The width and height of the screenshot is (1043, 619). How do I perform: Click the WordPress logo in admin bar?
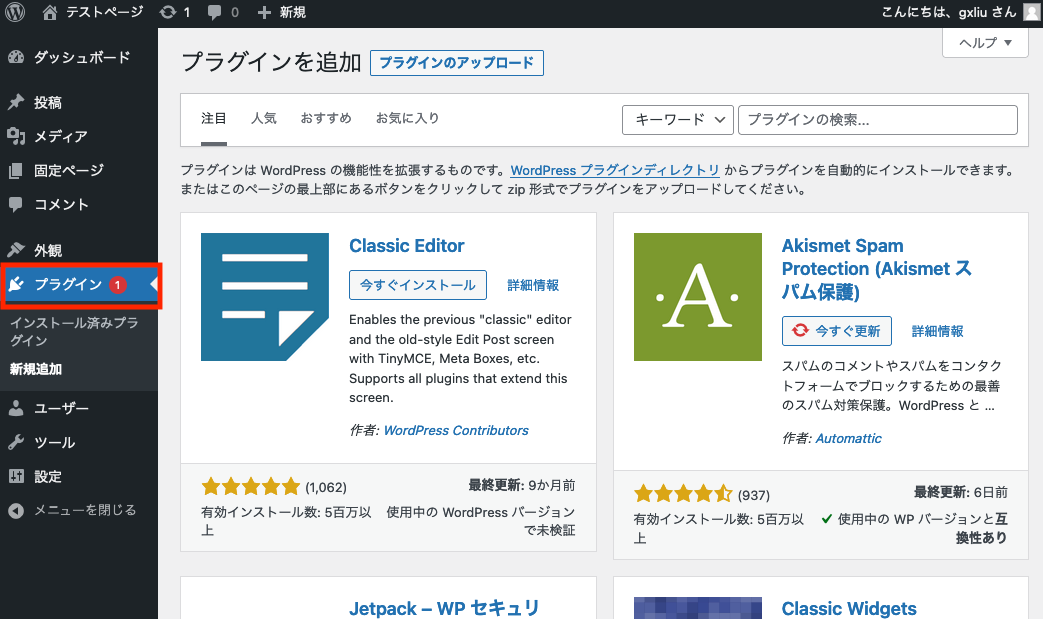[15, 12]
